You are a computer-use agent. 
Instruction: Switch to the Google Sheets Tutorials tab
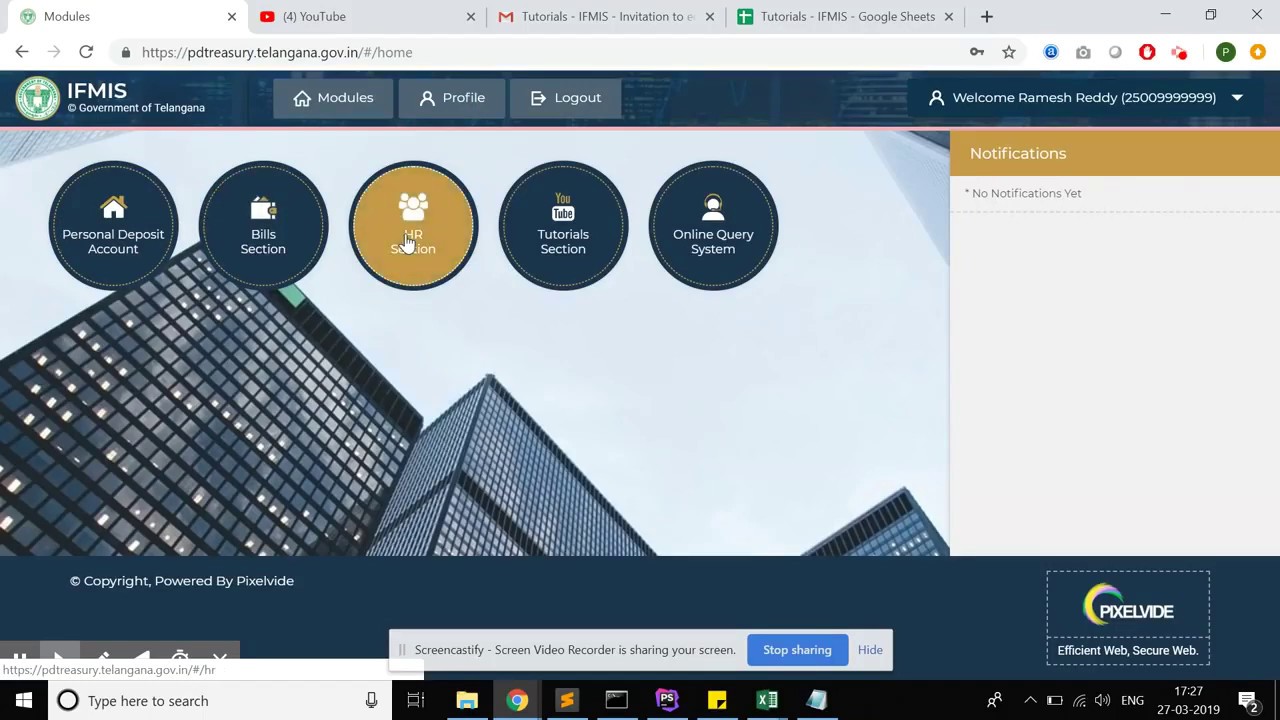coord(846,16)
